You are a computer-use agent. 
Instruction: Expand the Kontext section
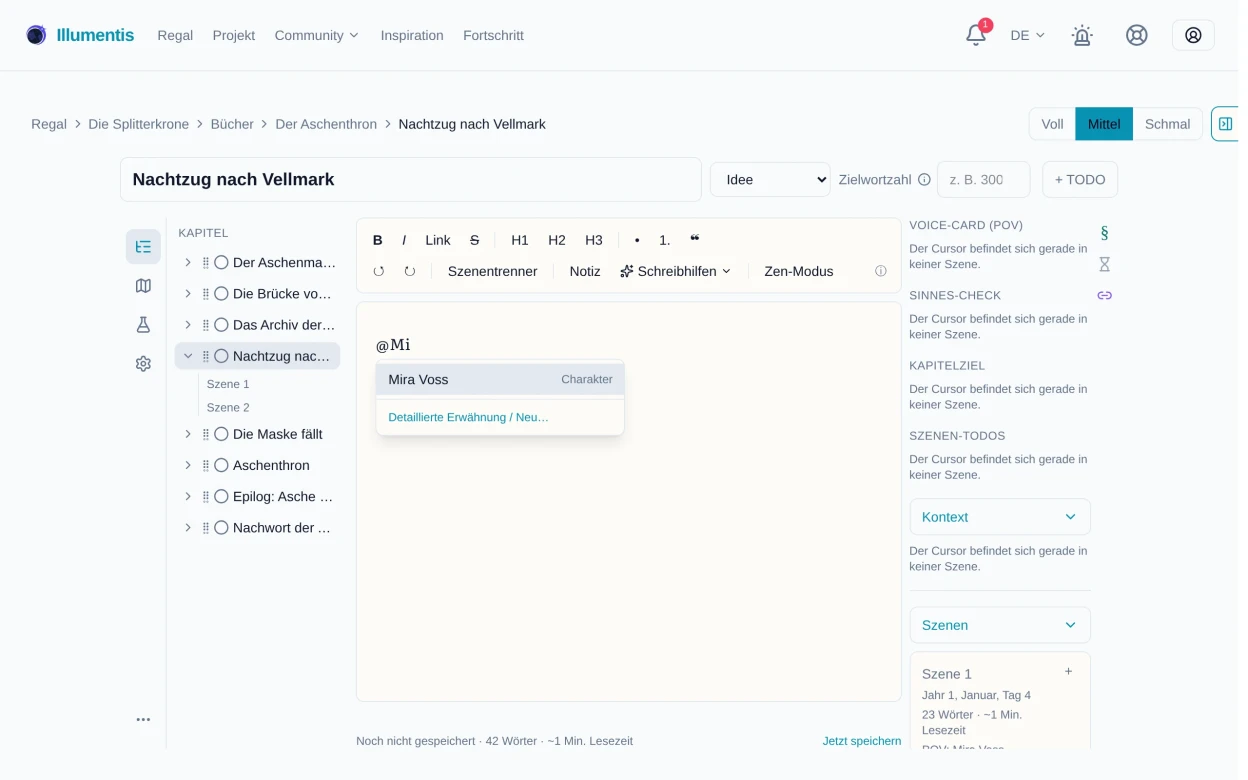[1000, 517]
